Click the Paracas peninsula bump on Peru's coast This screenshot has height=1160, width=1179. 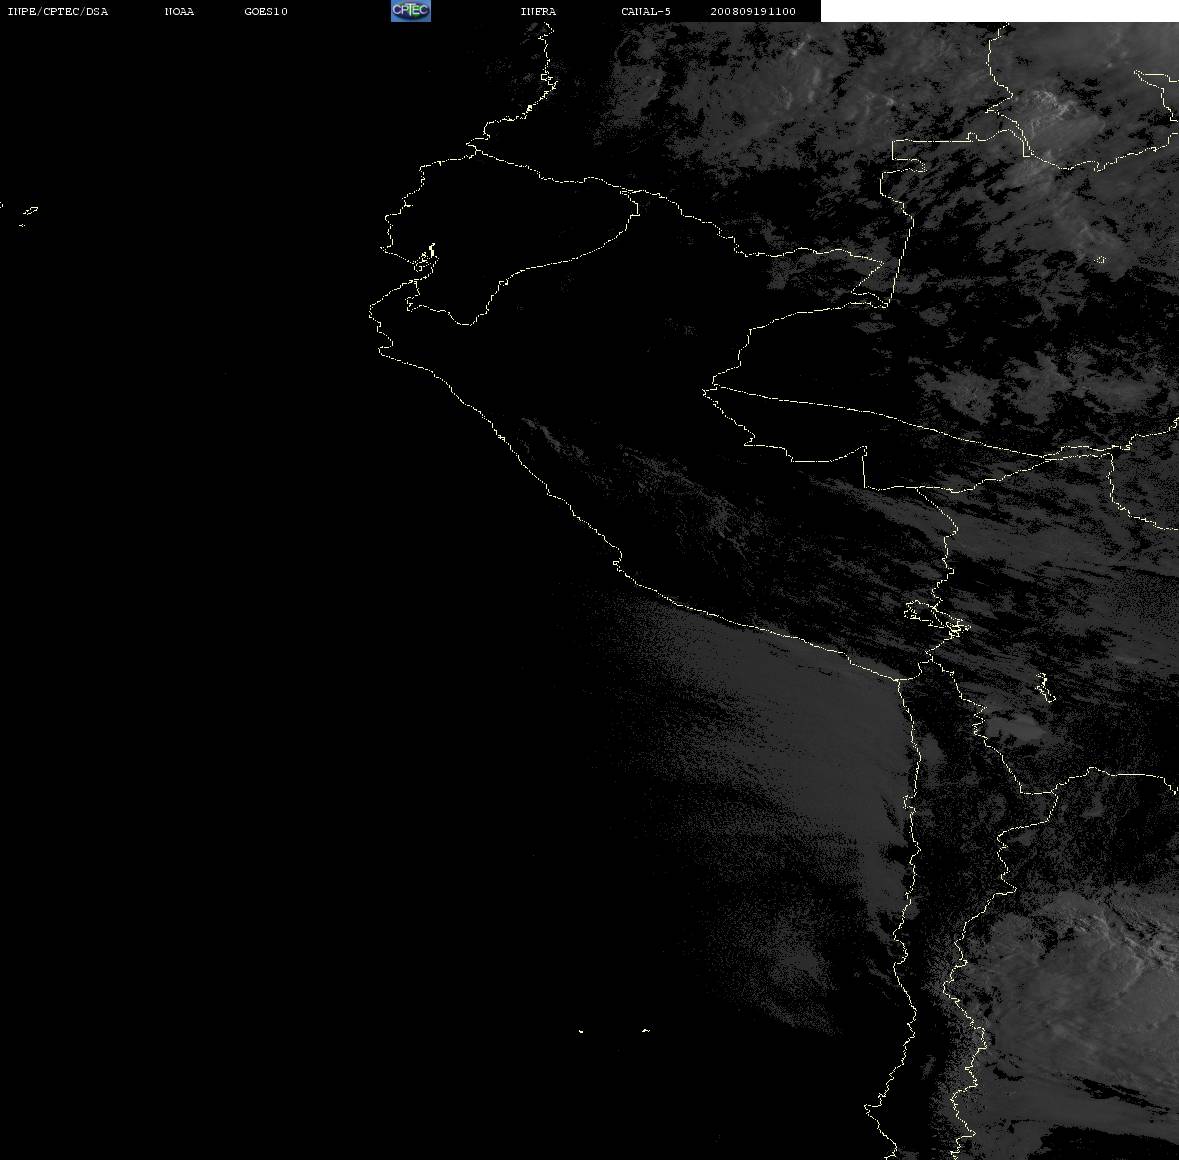pos(617,562)
